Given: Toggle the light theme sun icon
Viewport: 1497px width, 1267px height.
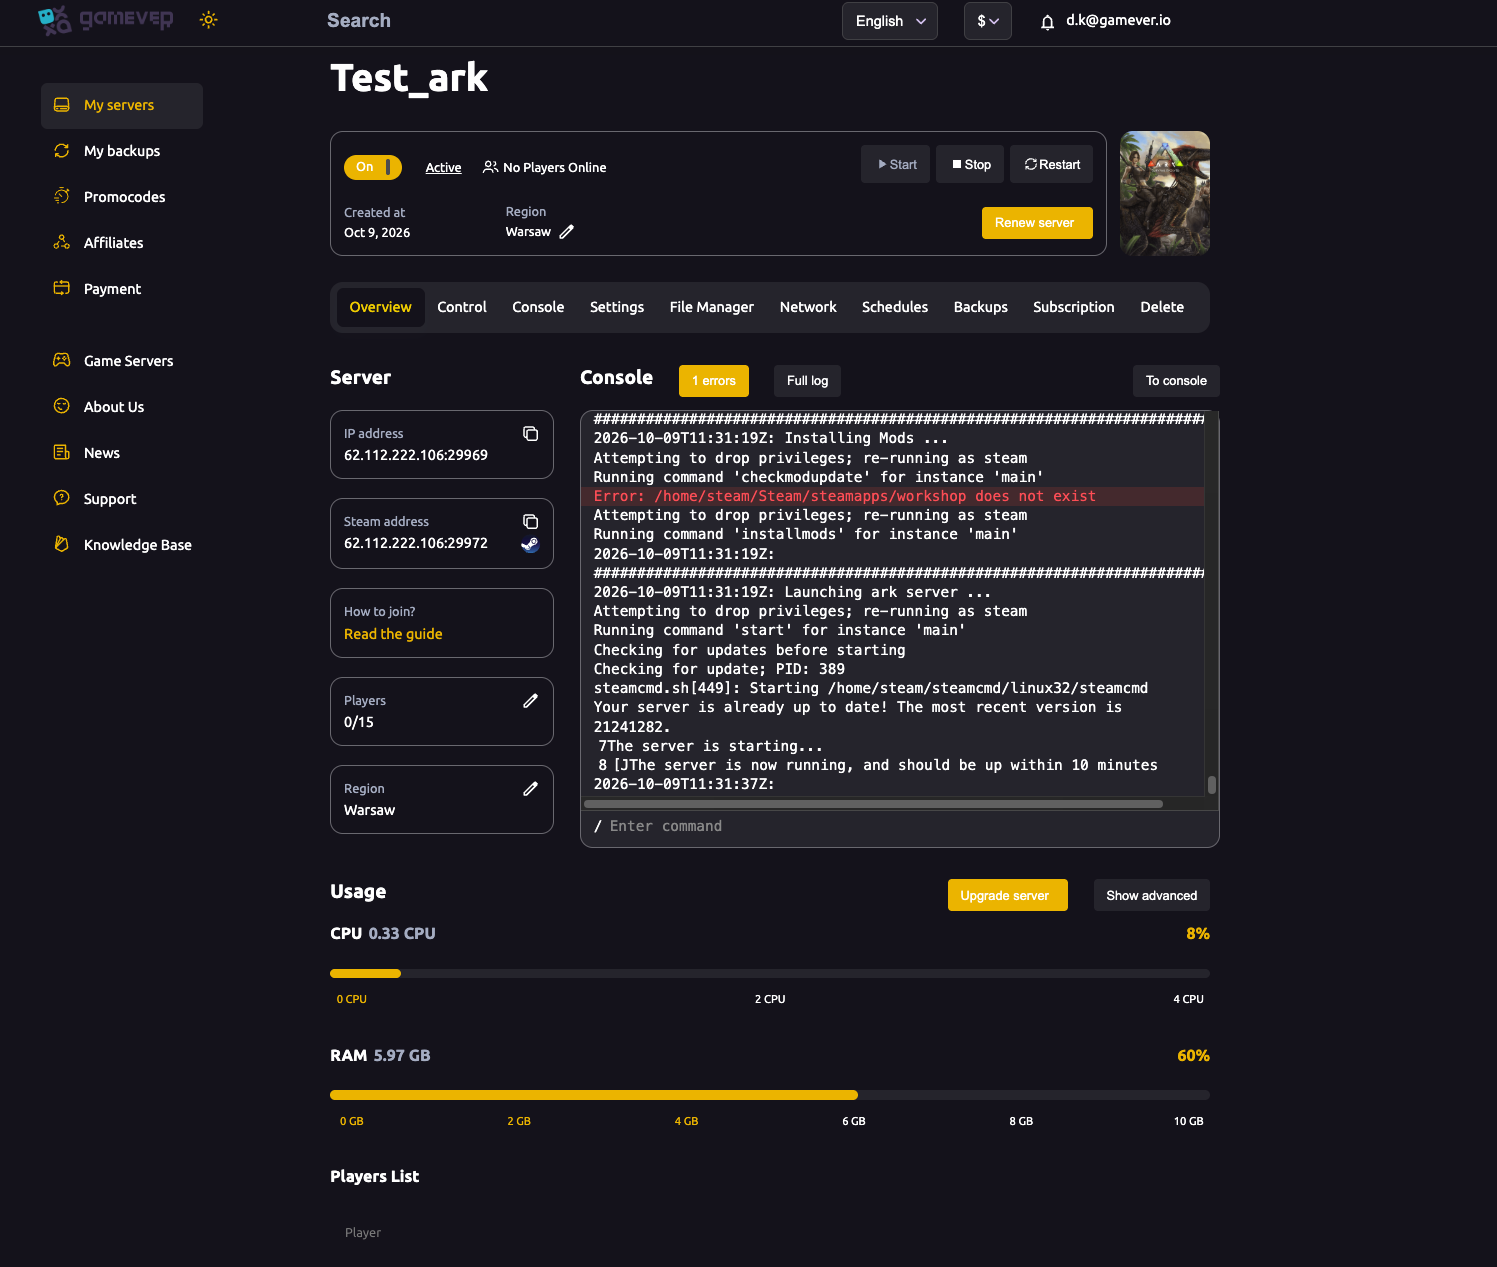Looking at the screenshot, I should point(208,20).
